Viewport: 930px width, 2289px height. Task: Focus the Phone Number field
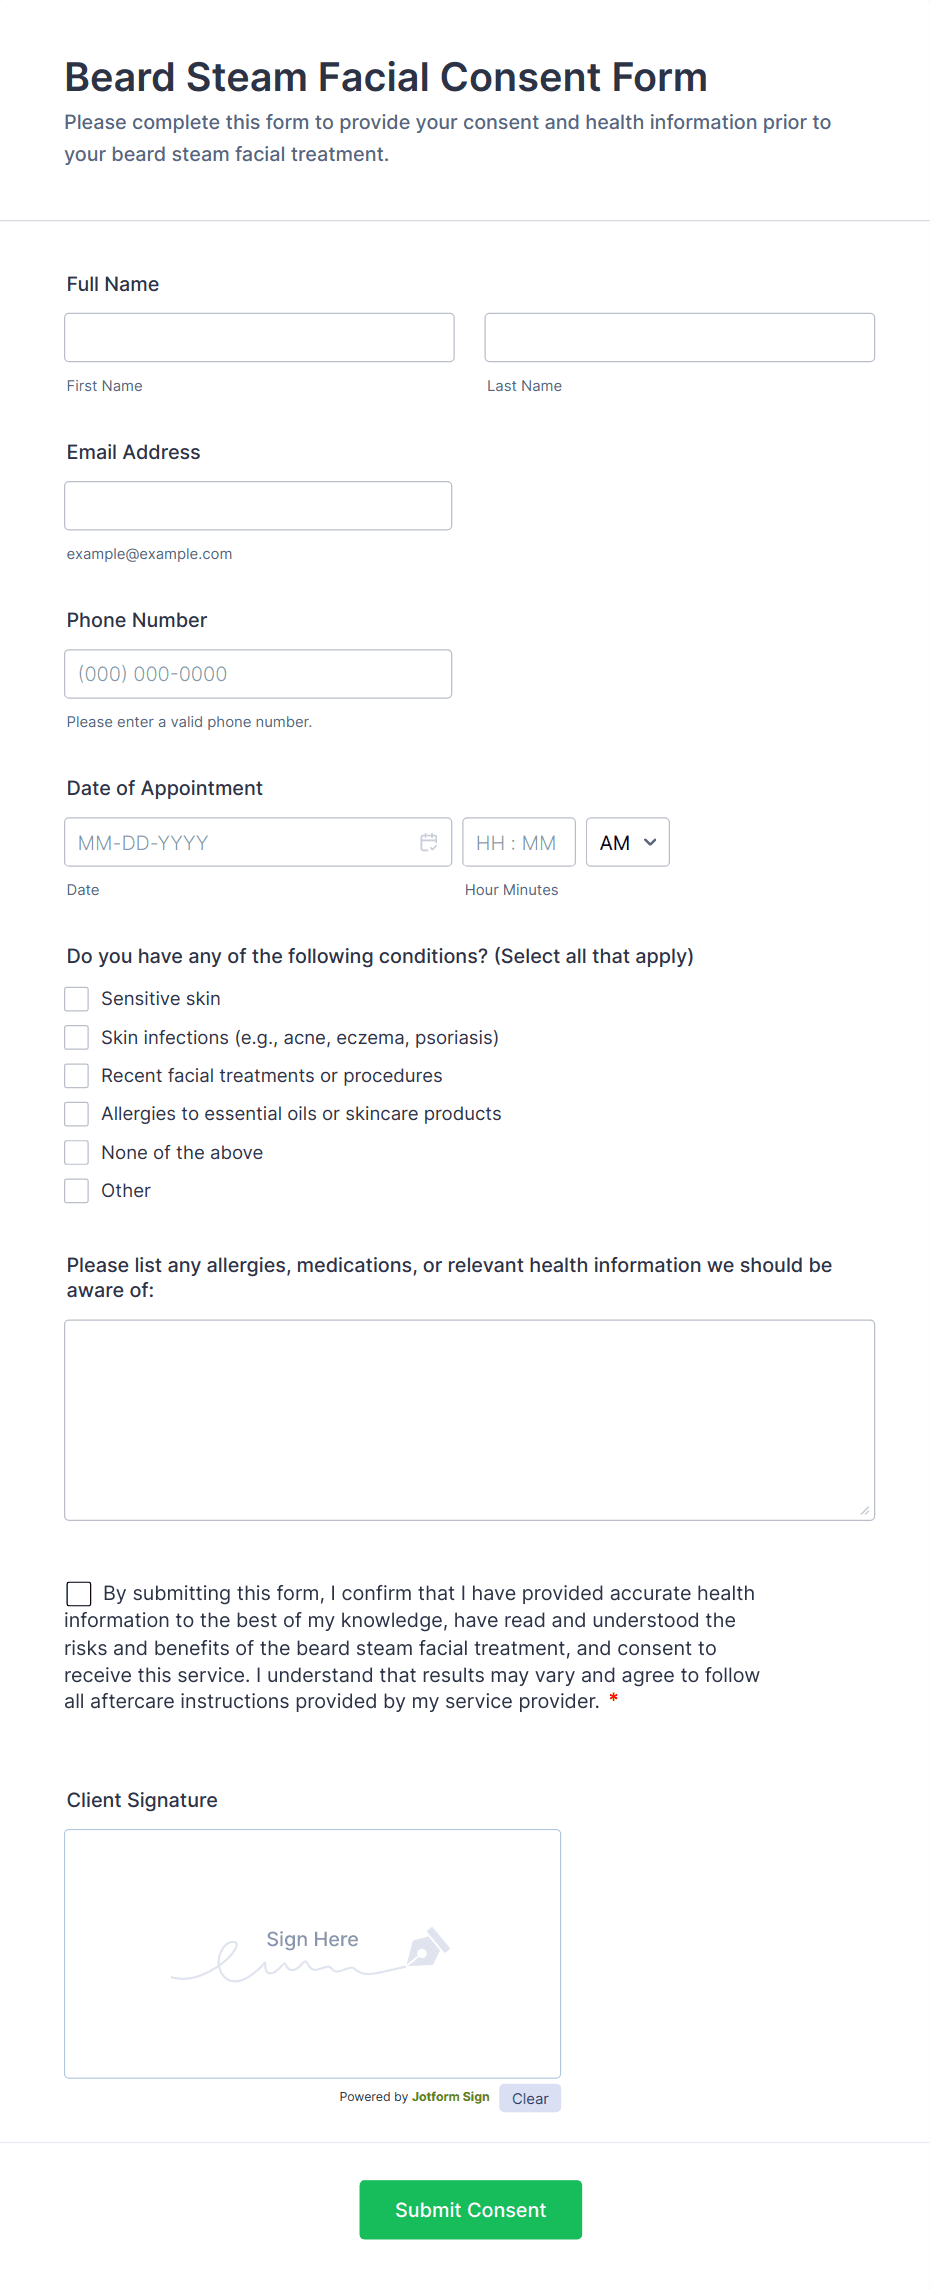(258, 674)
